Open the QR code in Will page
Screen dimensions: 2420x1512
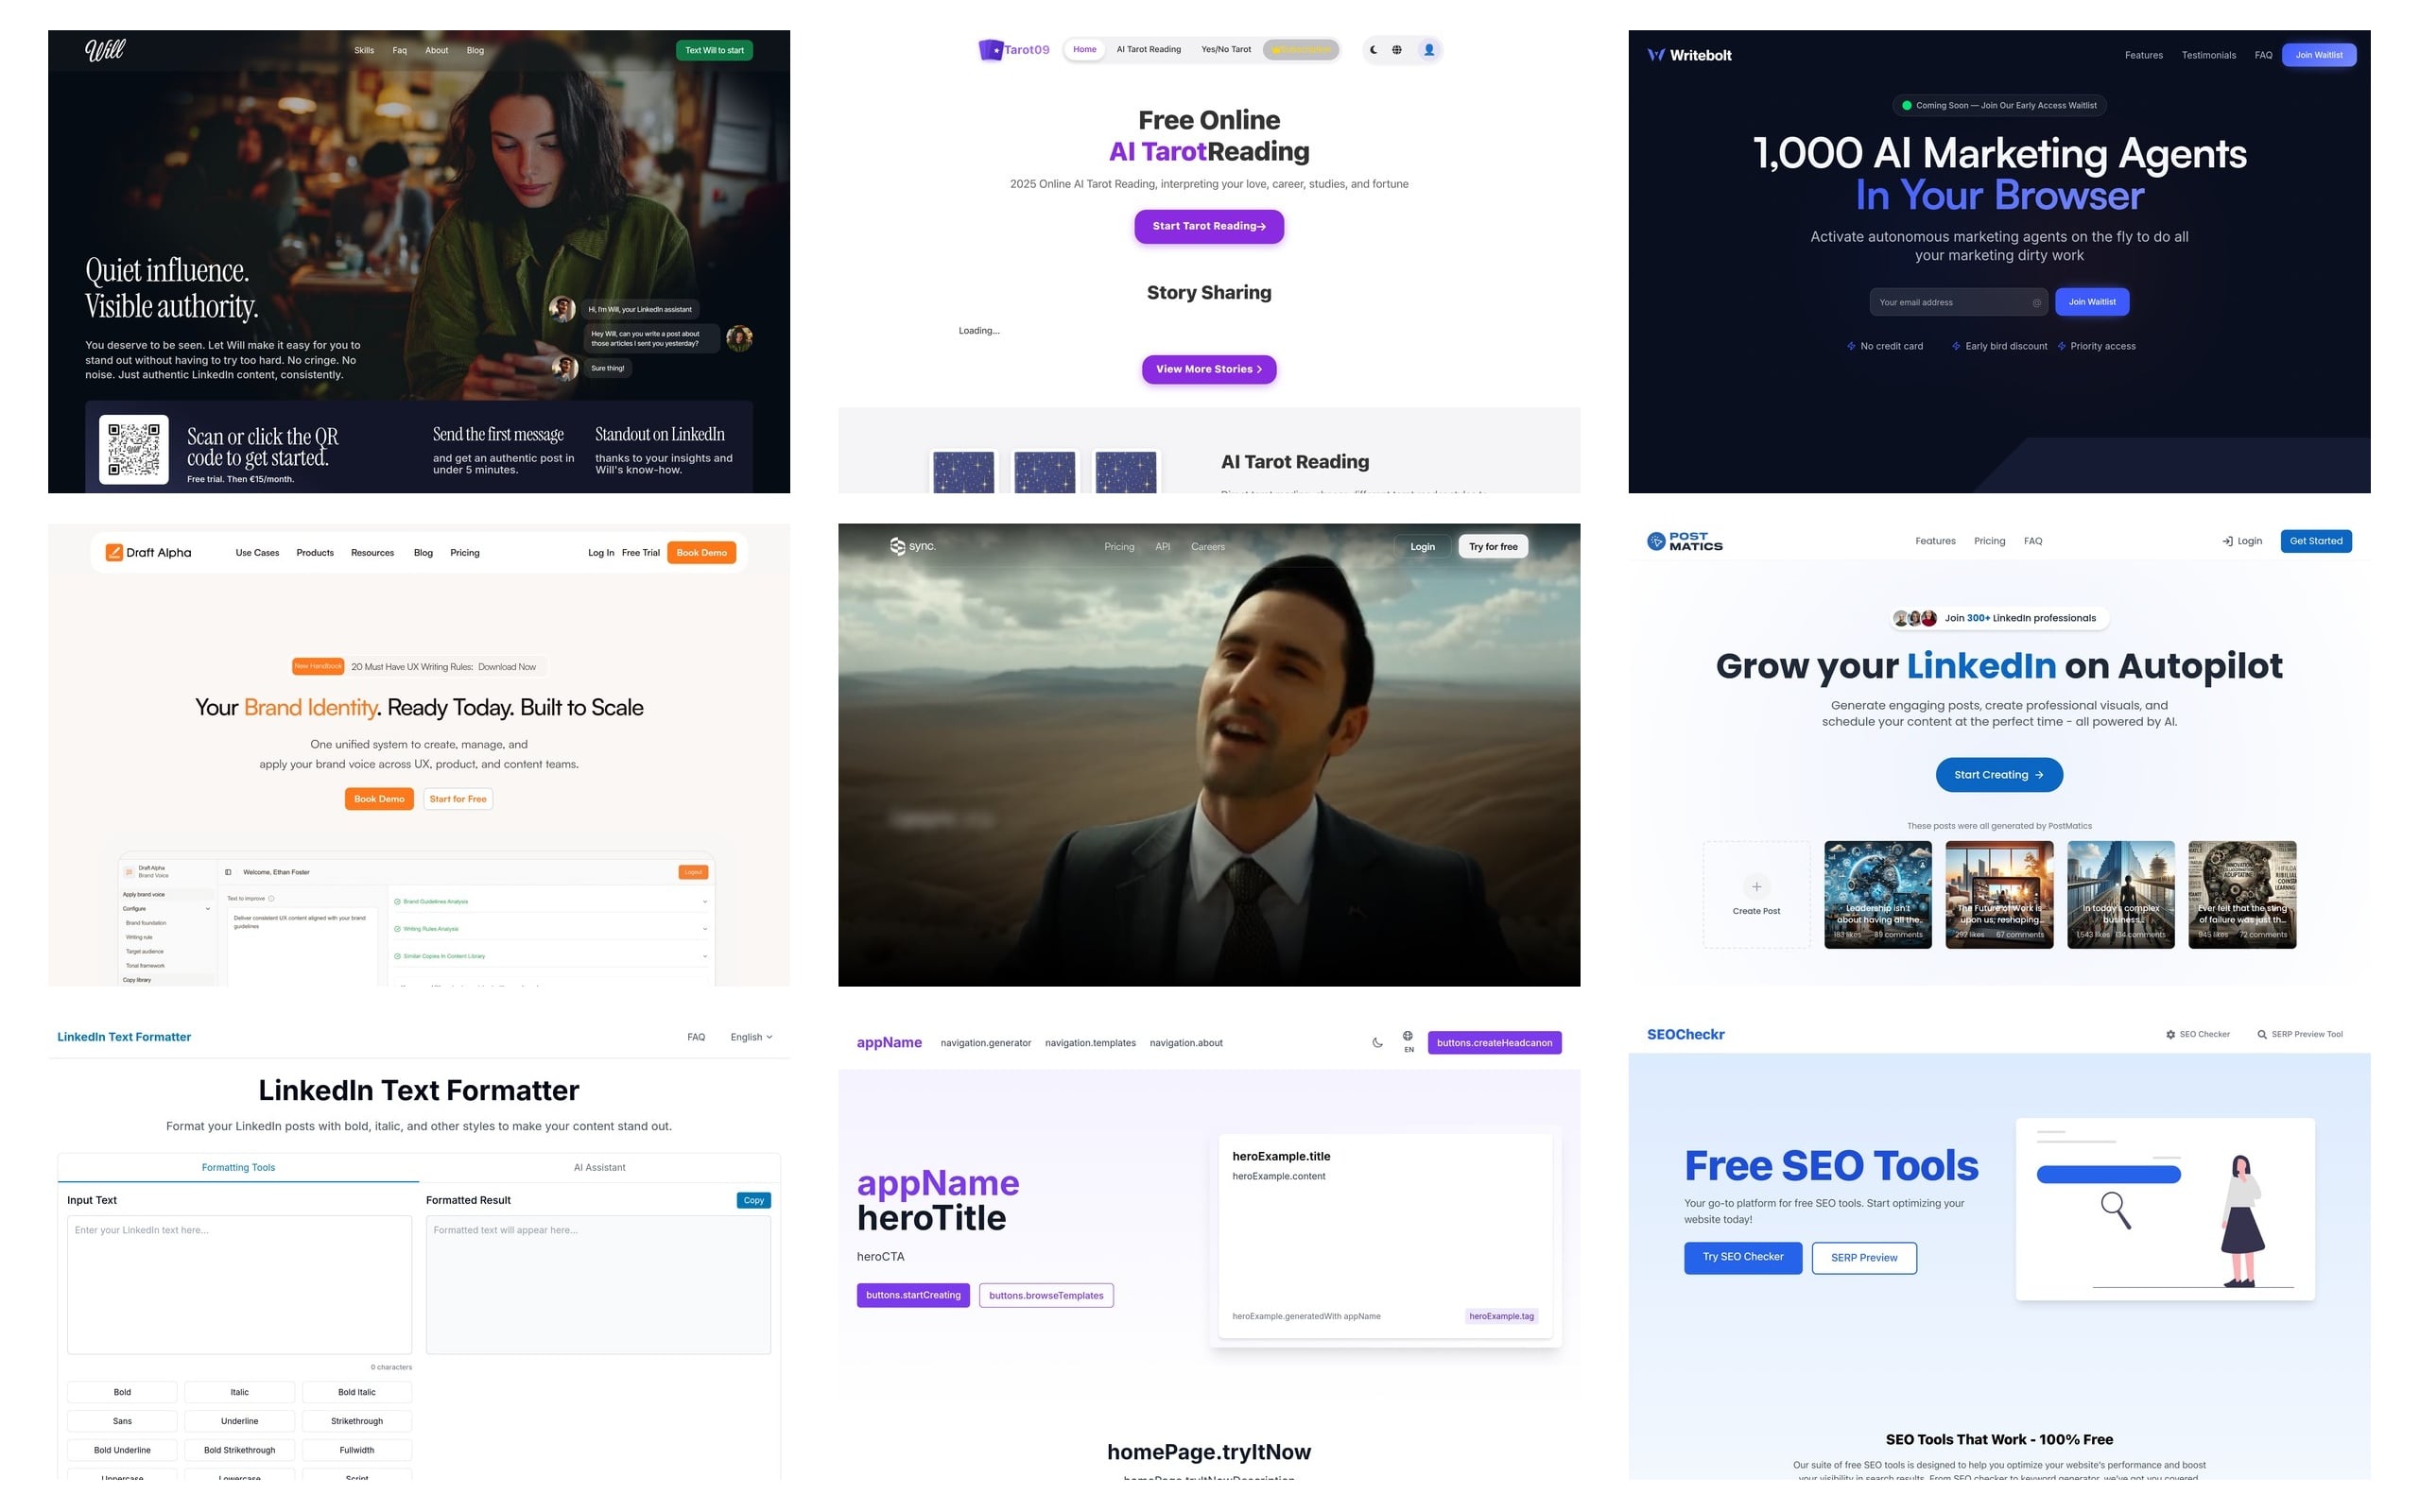134,449
